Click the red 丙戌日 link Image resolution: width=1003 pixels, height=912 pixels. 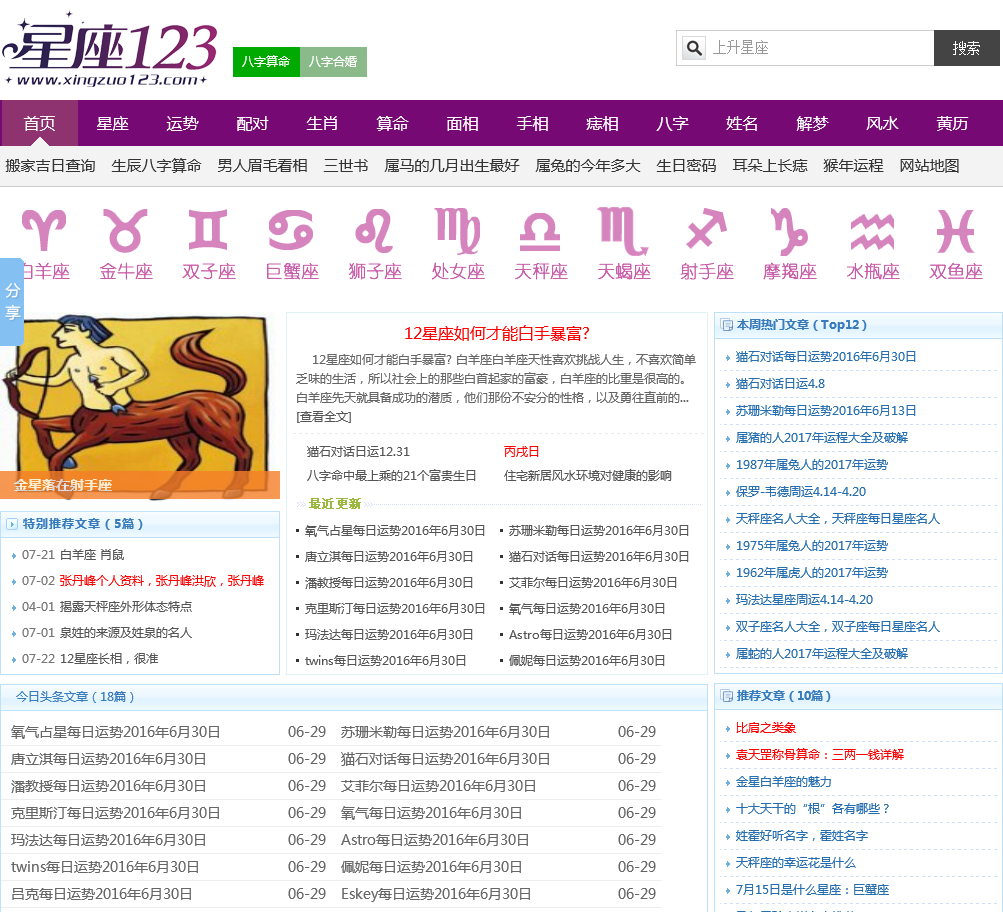point(521,452)
